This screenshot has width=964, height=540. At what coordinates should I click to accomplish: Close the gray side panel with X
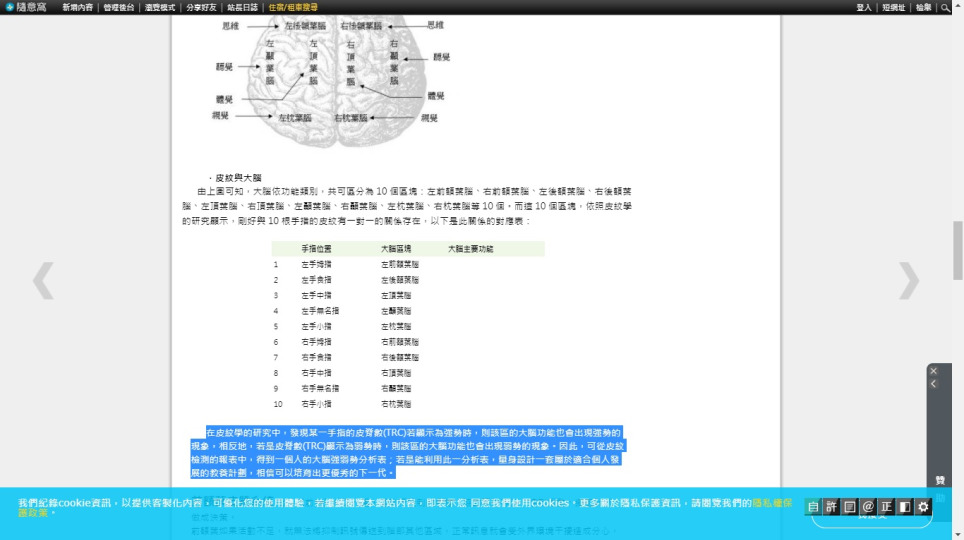[x=933, y=371]
